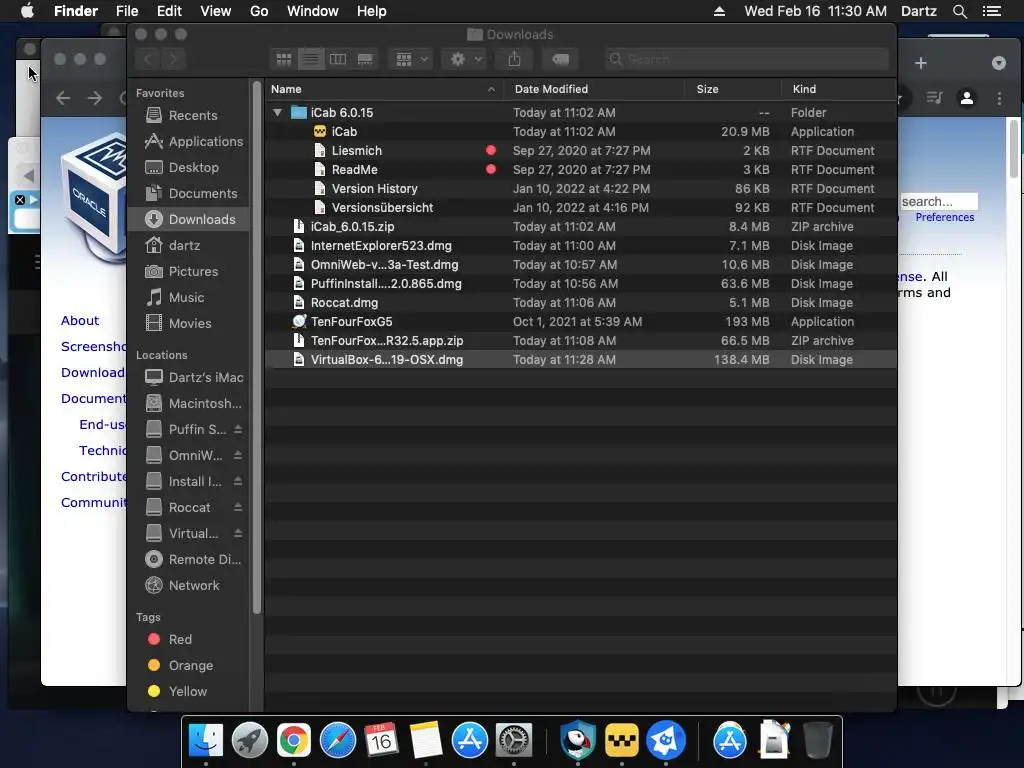Open Network in the sidebar

coord(189,585)
